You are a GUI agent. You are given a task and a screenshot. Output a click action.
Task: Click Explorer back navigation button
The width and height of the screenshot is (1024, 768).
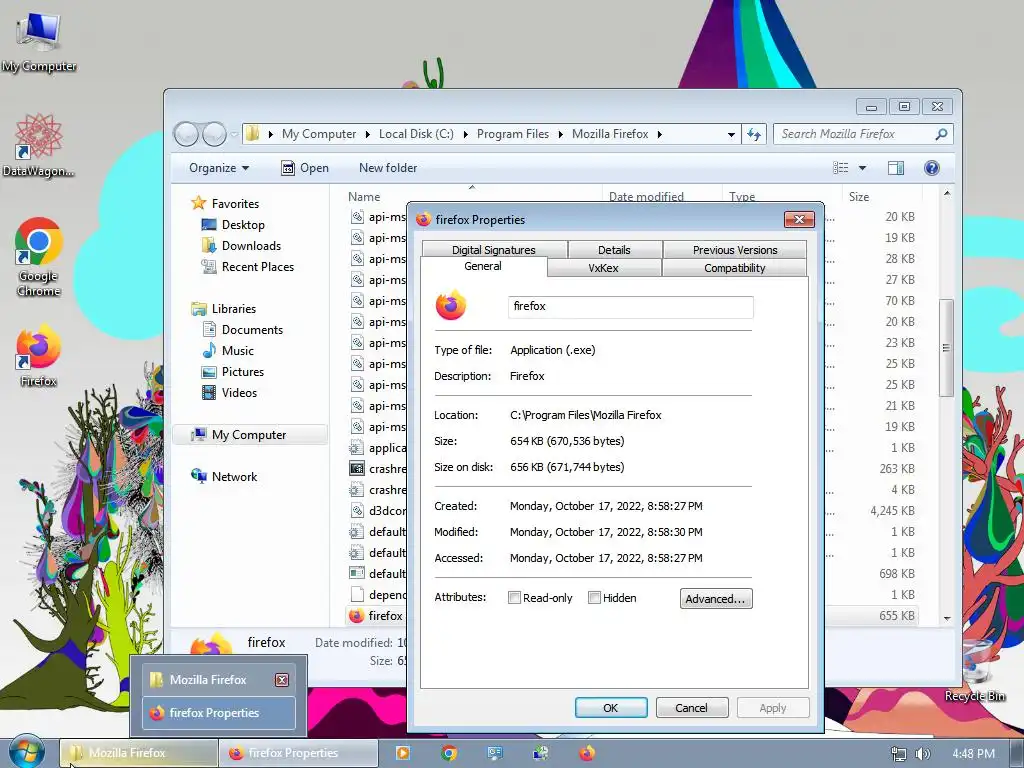pyautogui.click(x=187, y=134)
